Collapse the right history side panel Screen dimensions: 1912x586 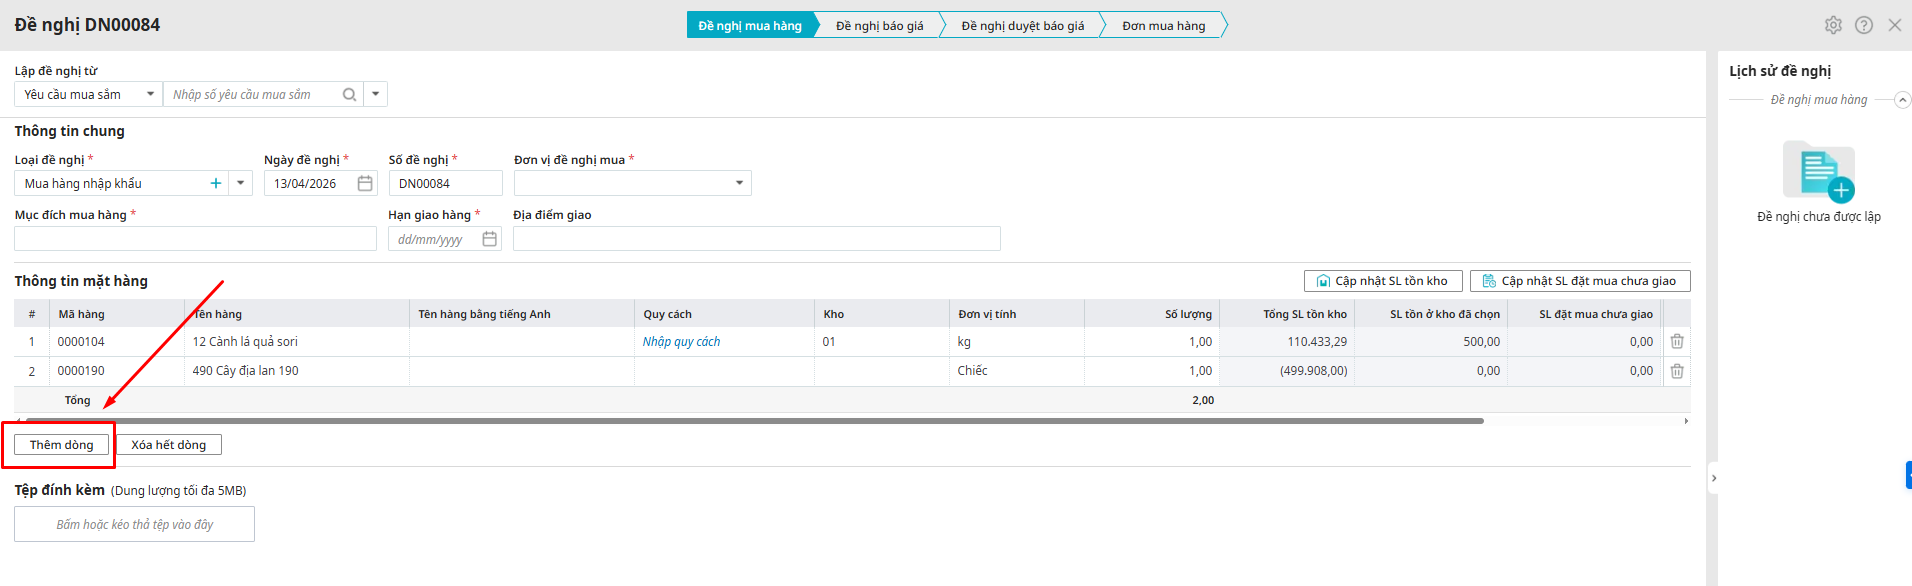click(x=1713, y=478)
